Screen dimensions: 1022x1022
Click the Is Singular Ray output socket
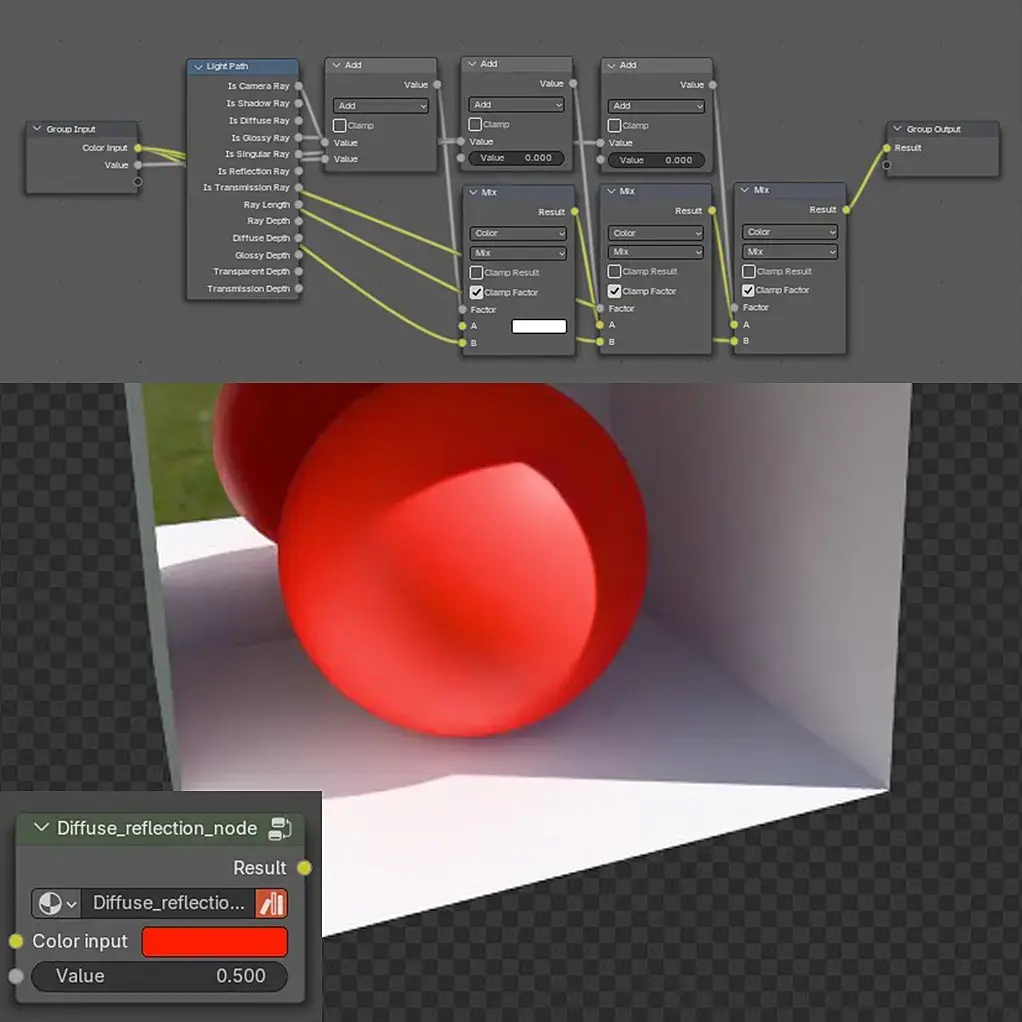coord(299,154)
